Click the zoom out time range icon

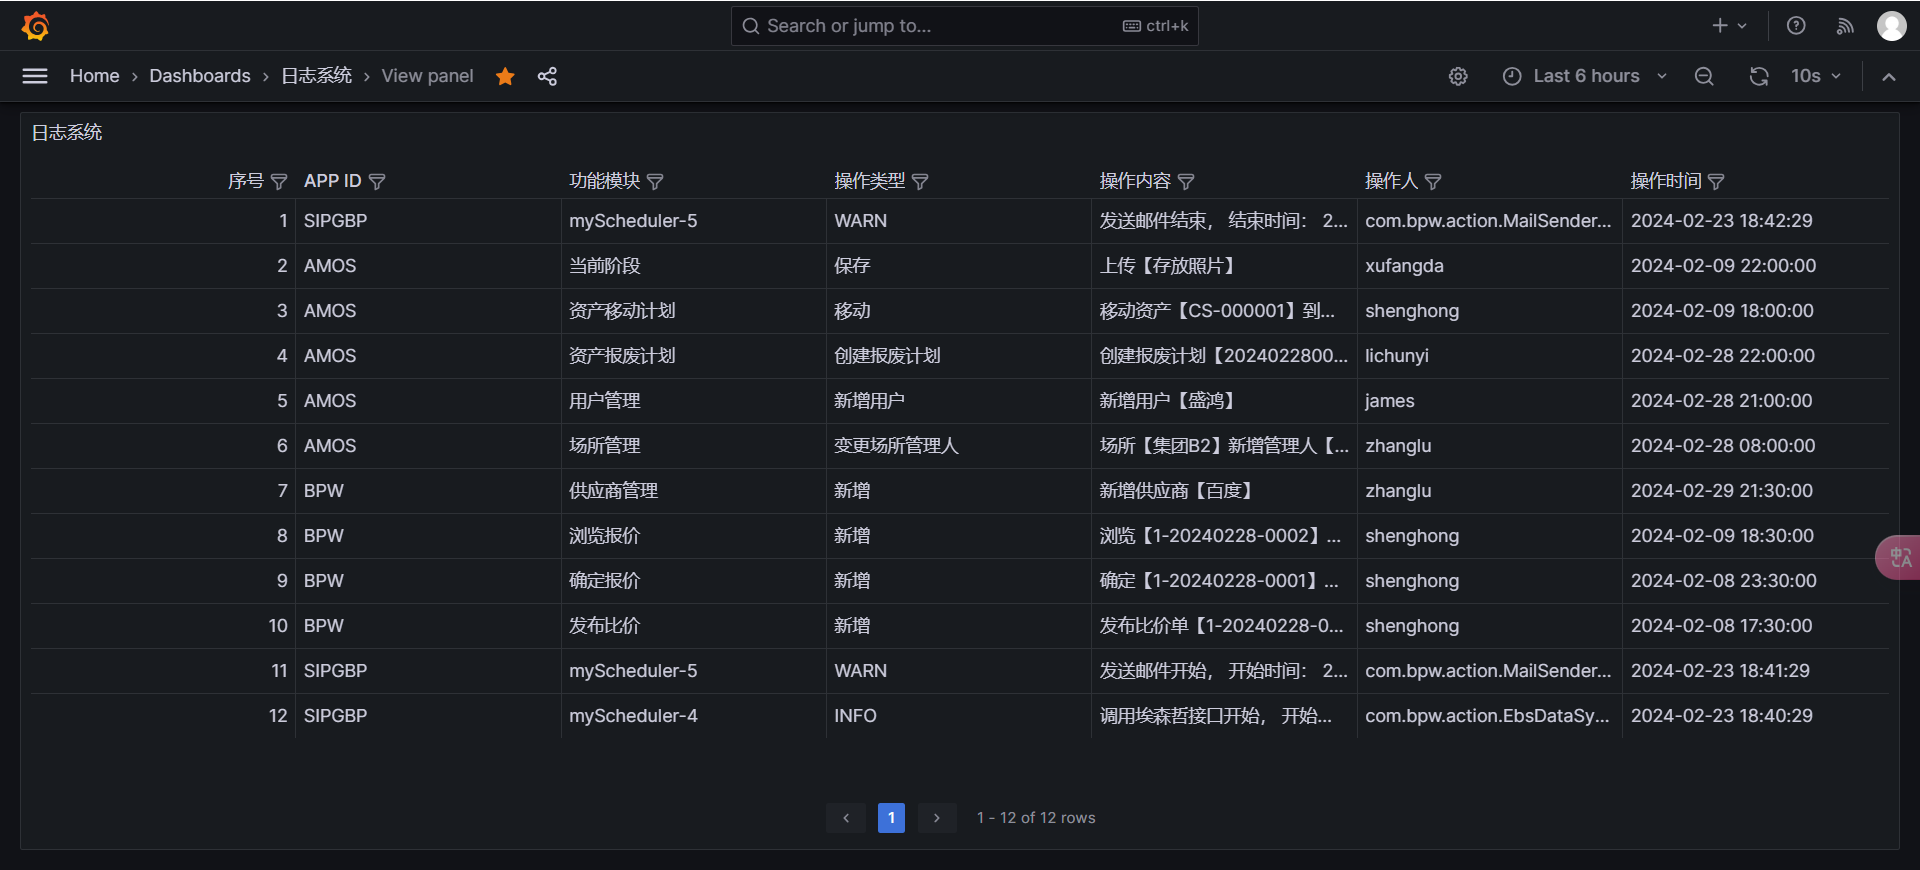pyautogui.click(x=1704, y=76)
